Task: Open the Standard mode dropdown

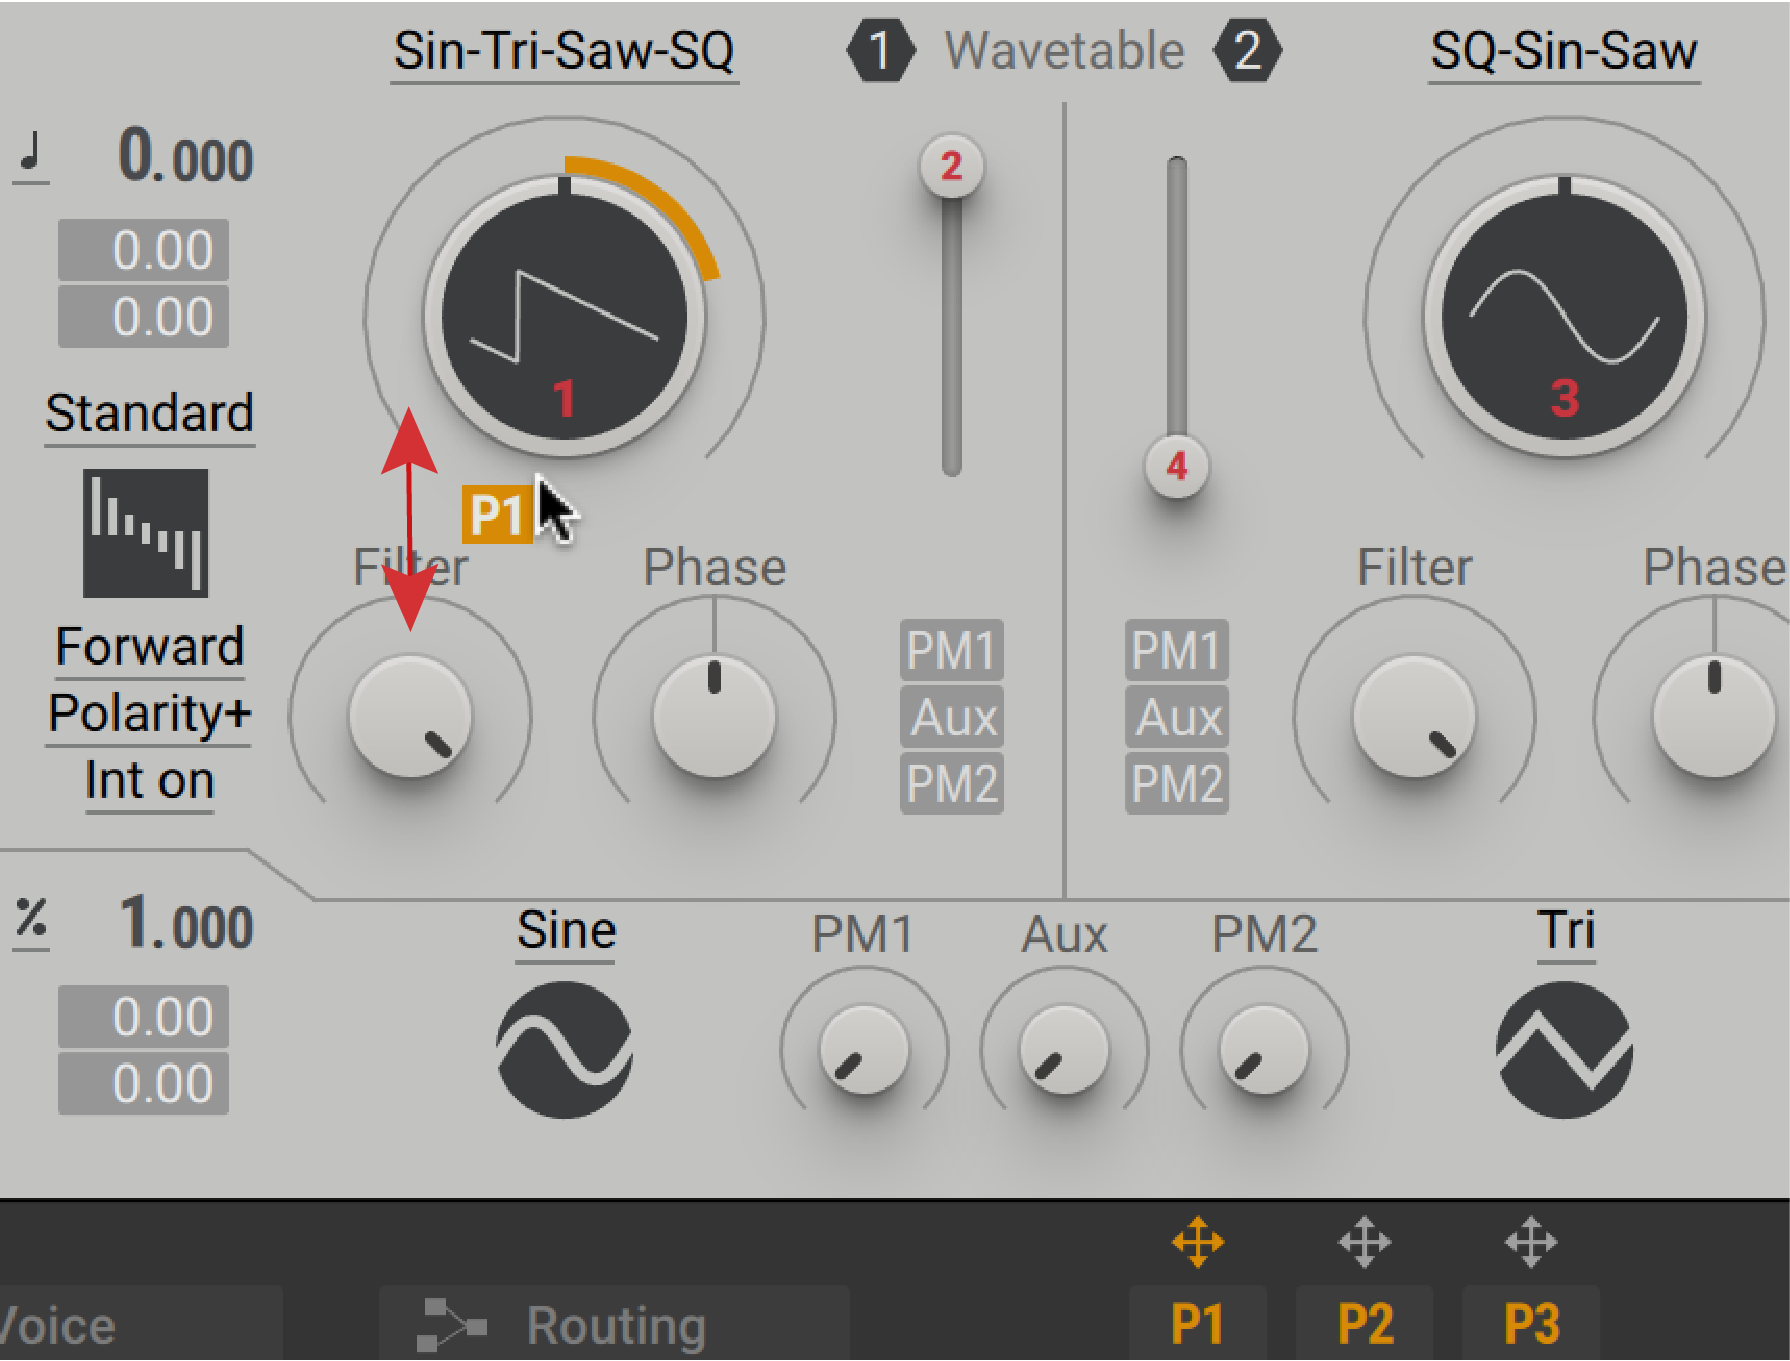Action: click(x=150, y=414)
